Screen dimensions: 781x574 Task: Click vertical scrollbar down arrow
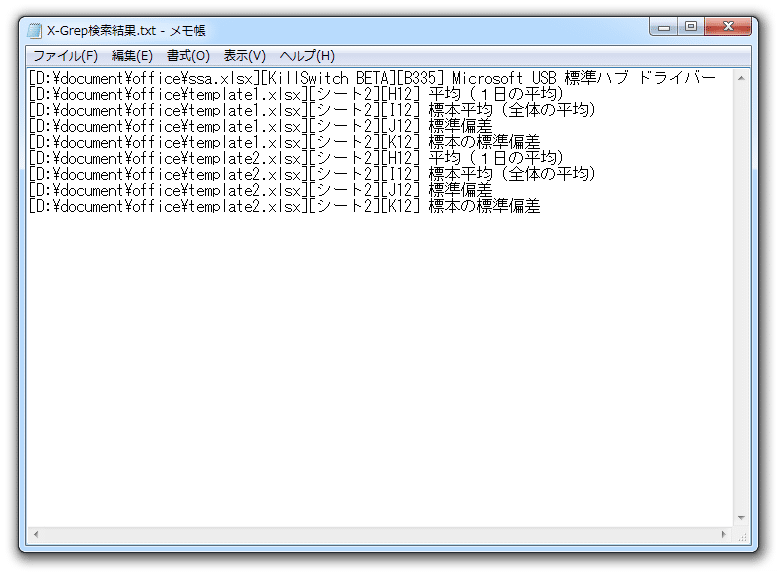coord(741,518)
